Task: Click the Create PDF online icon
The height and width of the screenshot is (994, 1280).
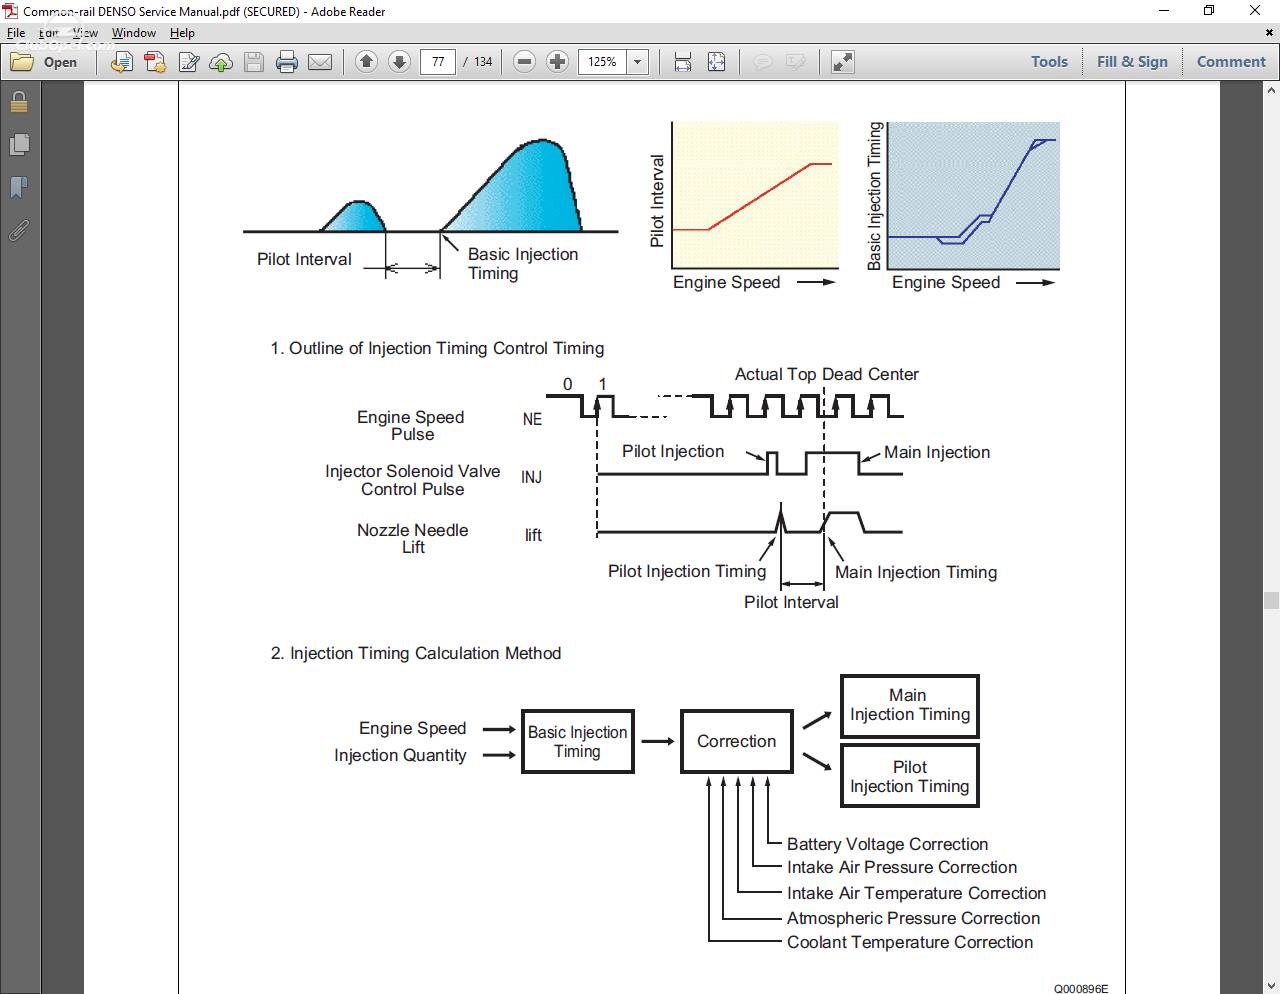Action: pos(155,62)
